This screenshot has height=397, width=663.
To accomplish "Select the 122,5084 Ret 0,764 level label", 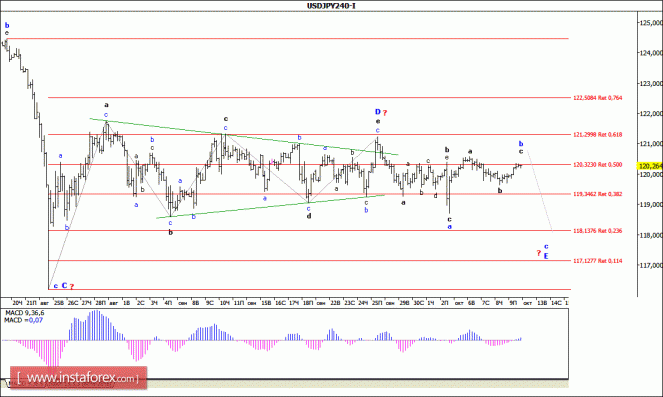I will tap(597, 98).
